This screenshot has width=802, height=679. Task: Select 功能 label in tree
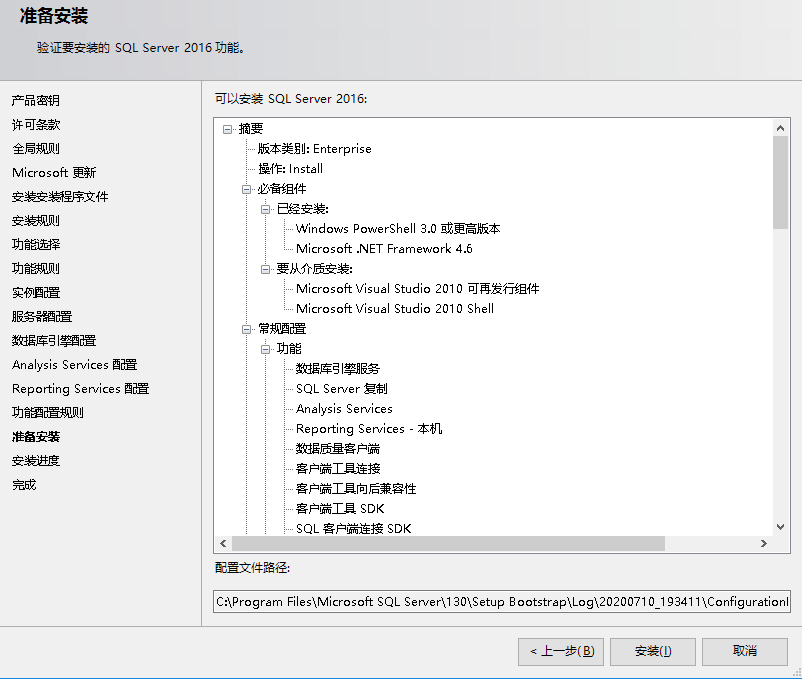pyautogui.click(x=289, y=349)
